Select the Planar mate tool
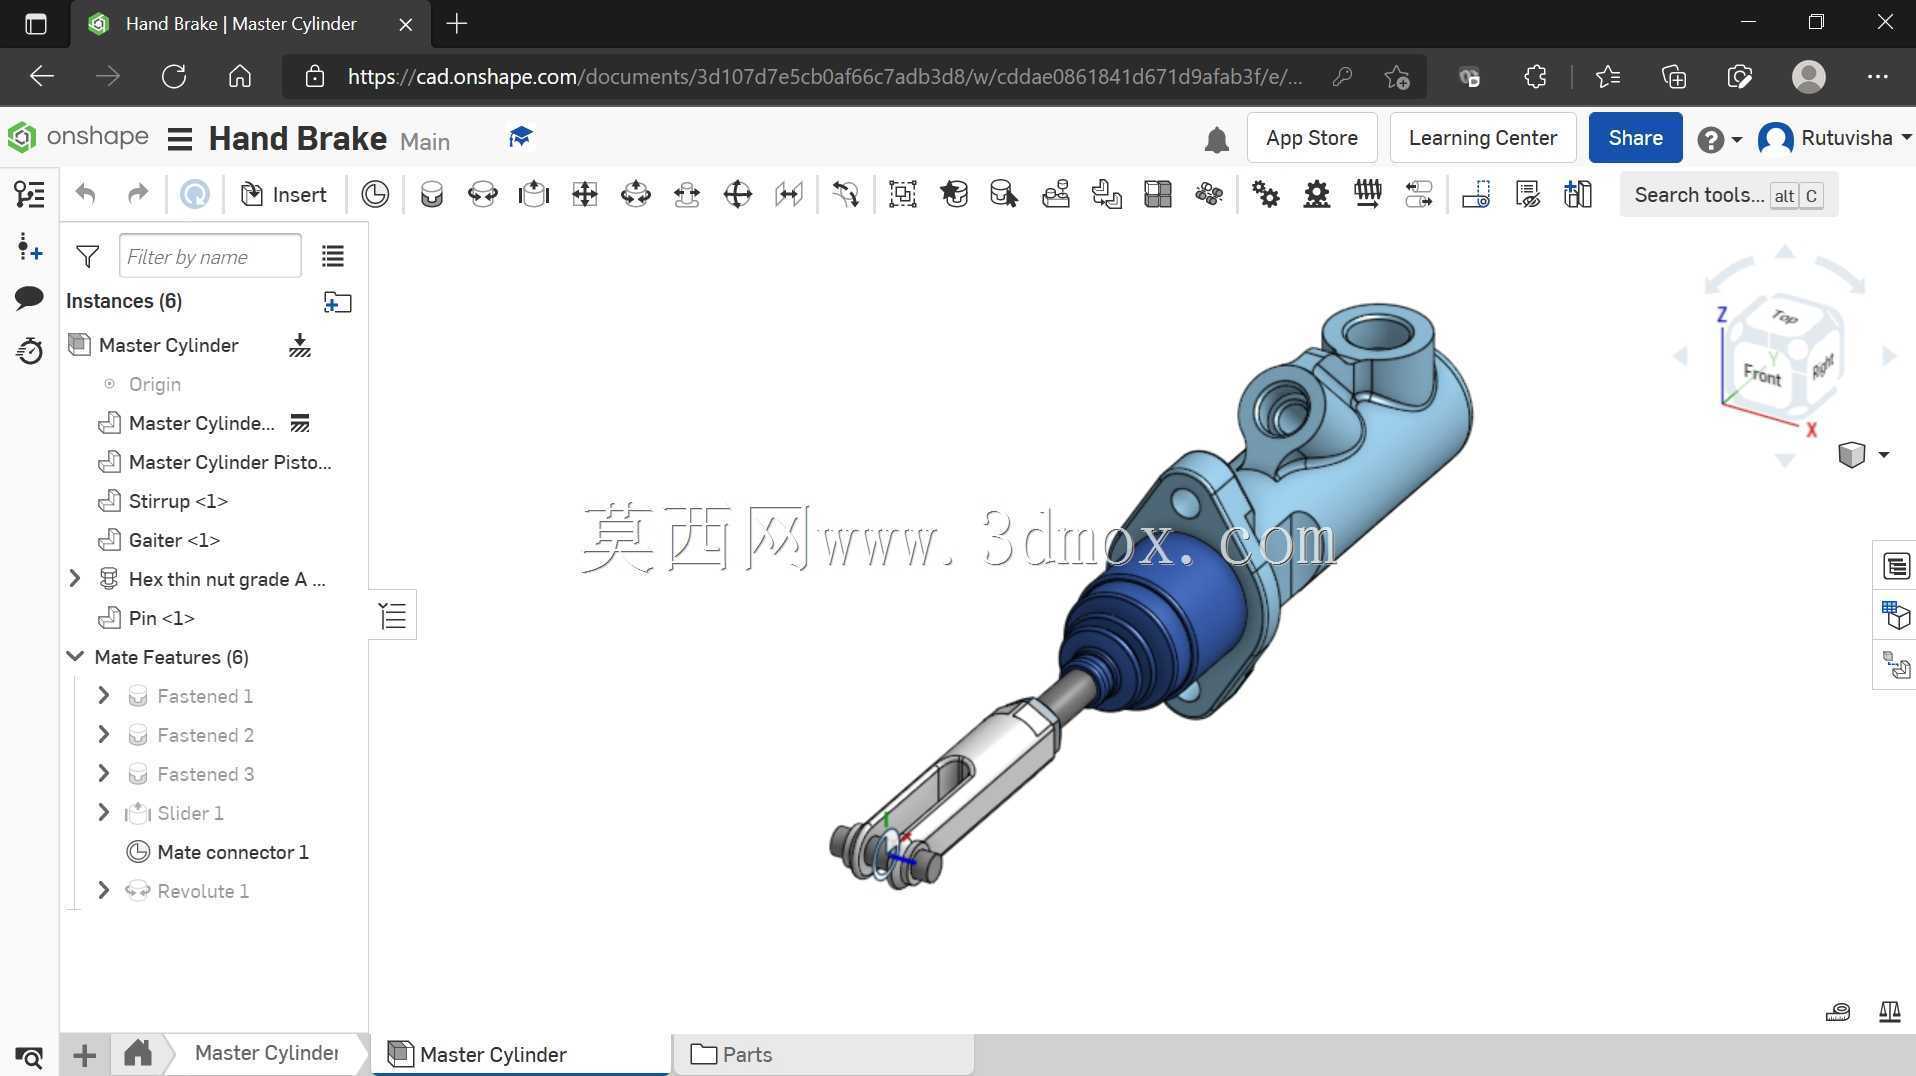 point(585,194)
